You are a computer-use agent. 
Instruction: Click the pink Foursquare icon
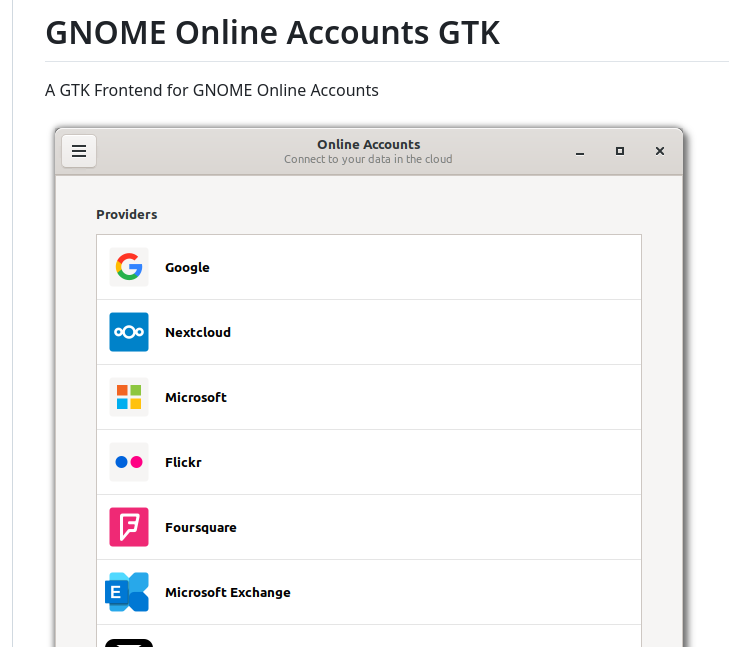(x=129, y=527)
